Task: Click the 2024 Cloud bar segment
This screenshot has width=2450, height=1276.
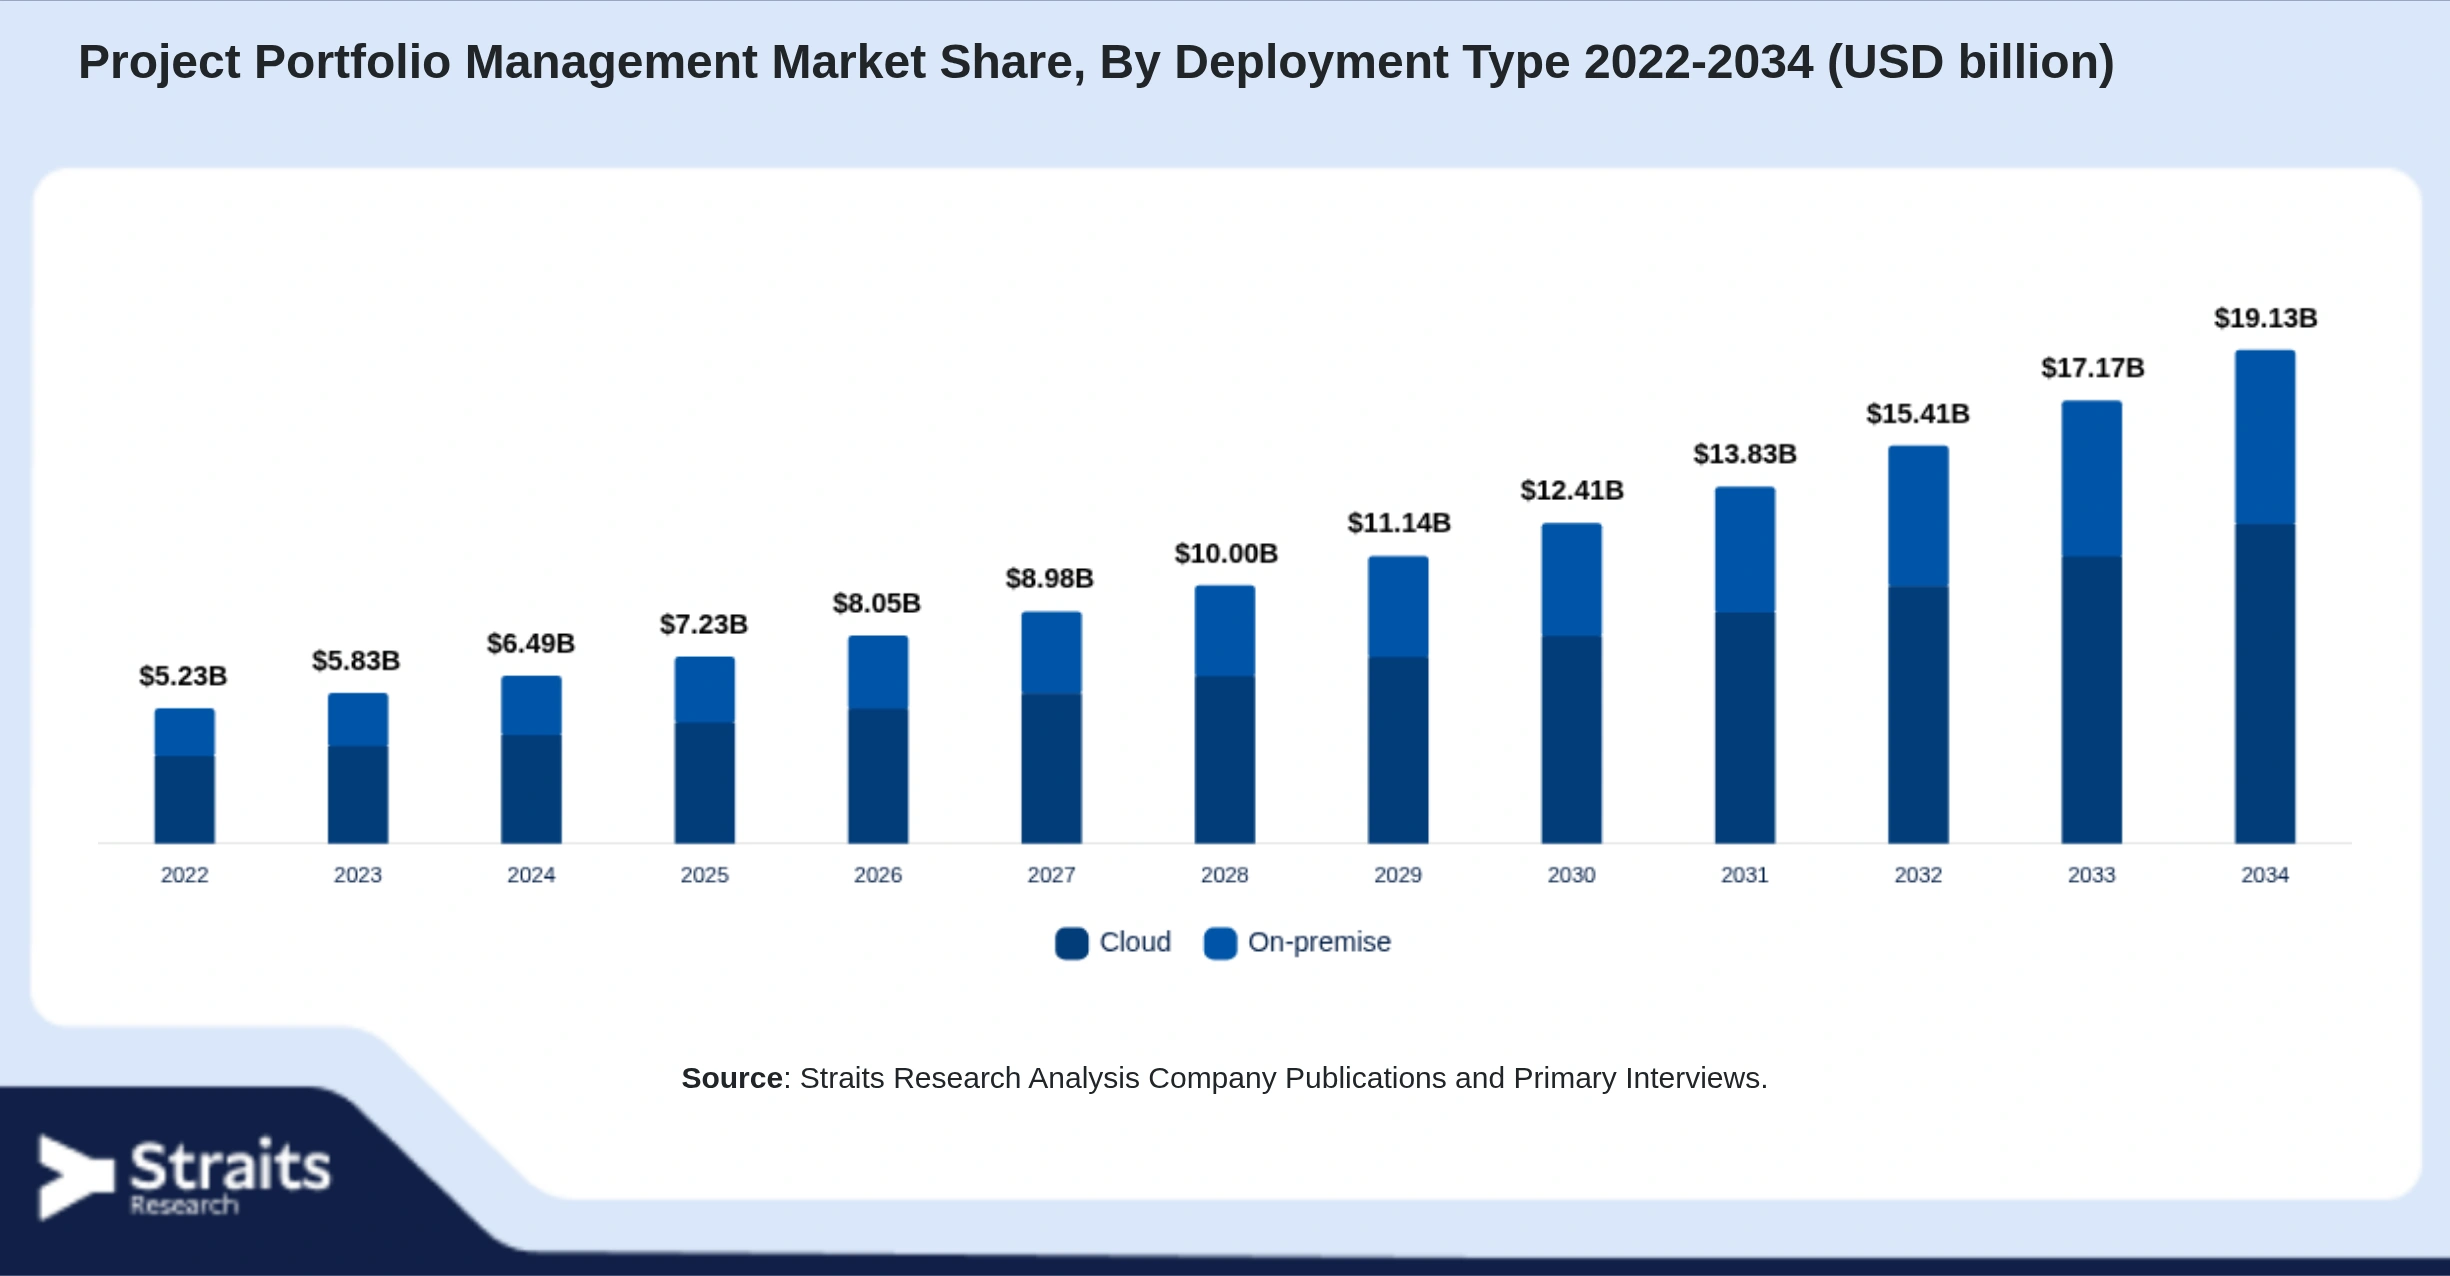Action: coord(531,789)
